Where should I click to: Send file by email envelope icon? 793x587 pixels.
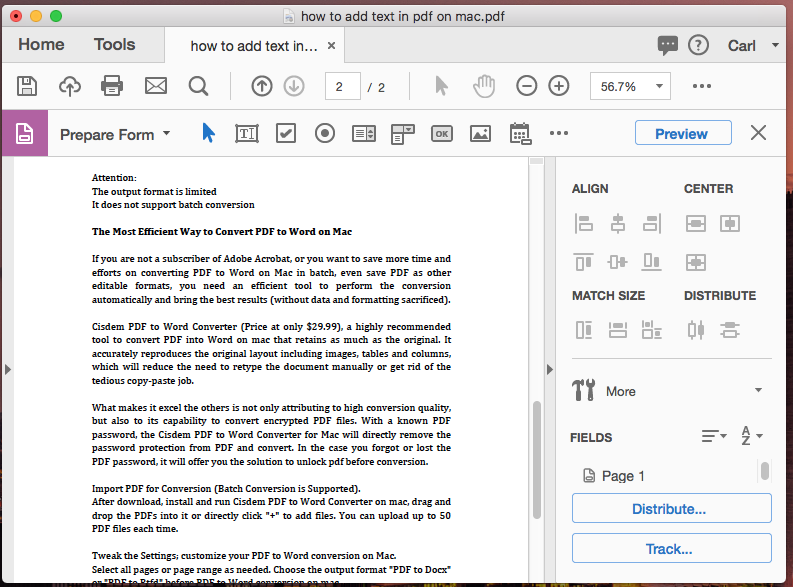(156, 86)
